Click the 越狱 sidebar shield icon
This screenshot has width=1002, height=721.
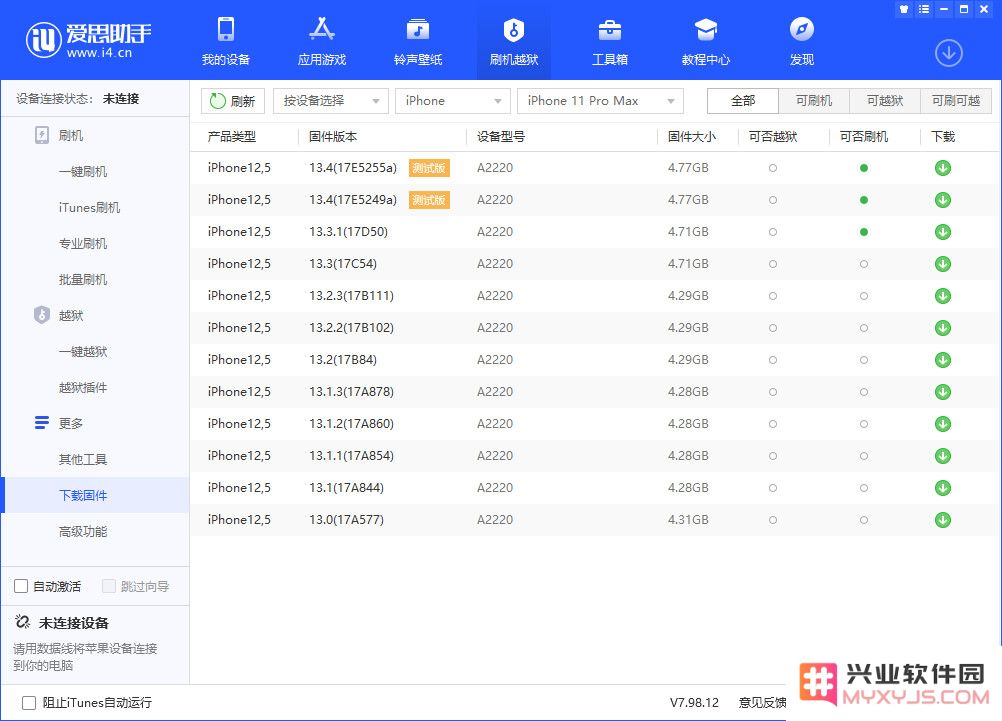click(42, 315)
